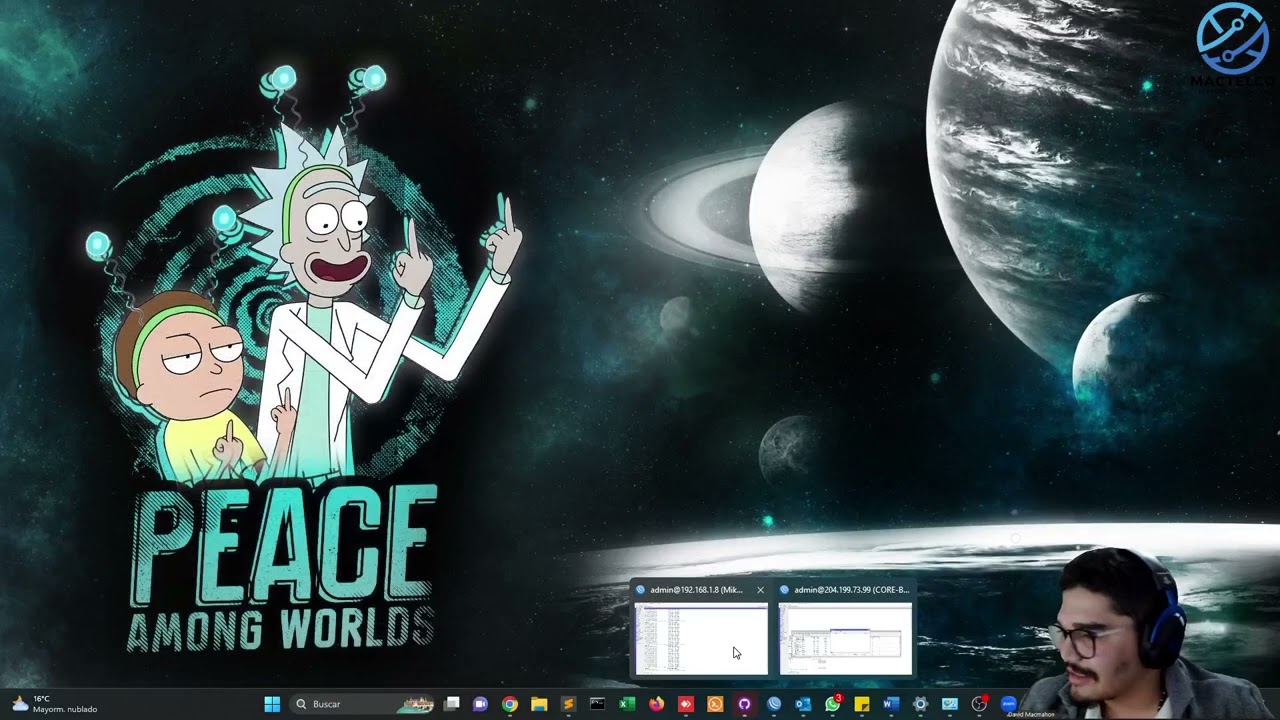Open Outlook from the taskbar
Screen dimensions: 1280x720
[803, 704]
